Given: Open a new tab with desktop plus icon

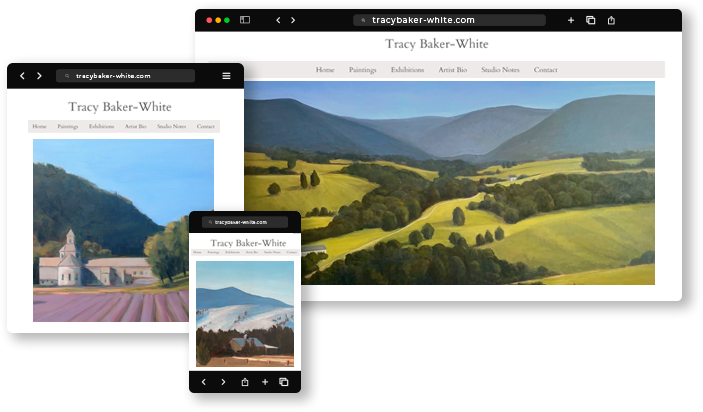Looking at the screenshot, I should [x=571, y=20].
